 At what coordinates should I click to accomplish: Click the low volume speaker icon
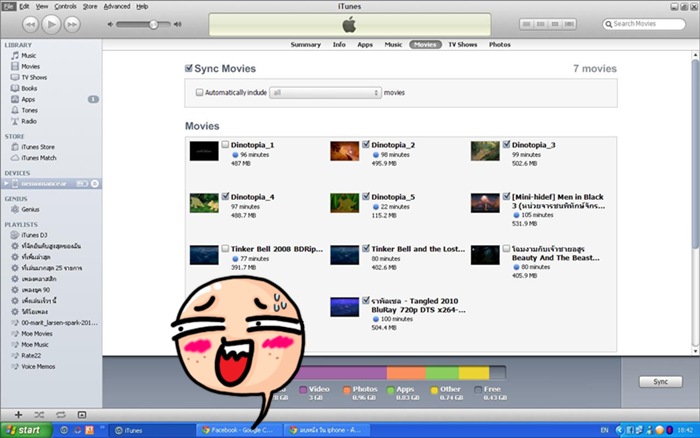click(110, 24)
